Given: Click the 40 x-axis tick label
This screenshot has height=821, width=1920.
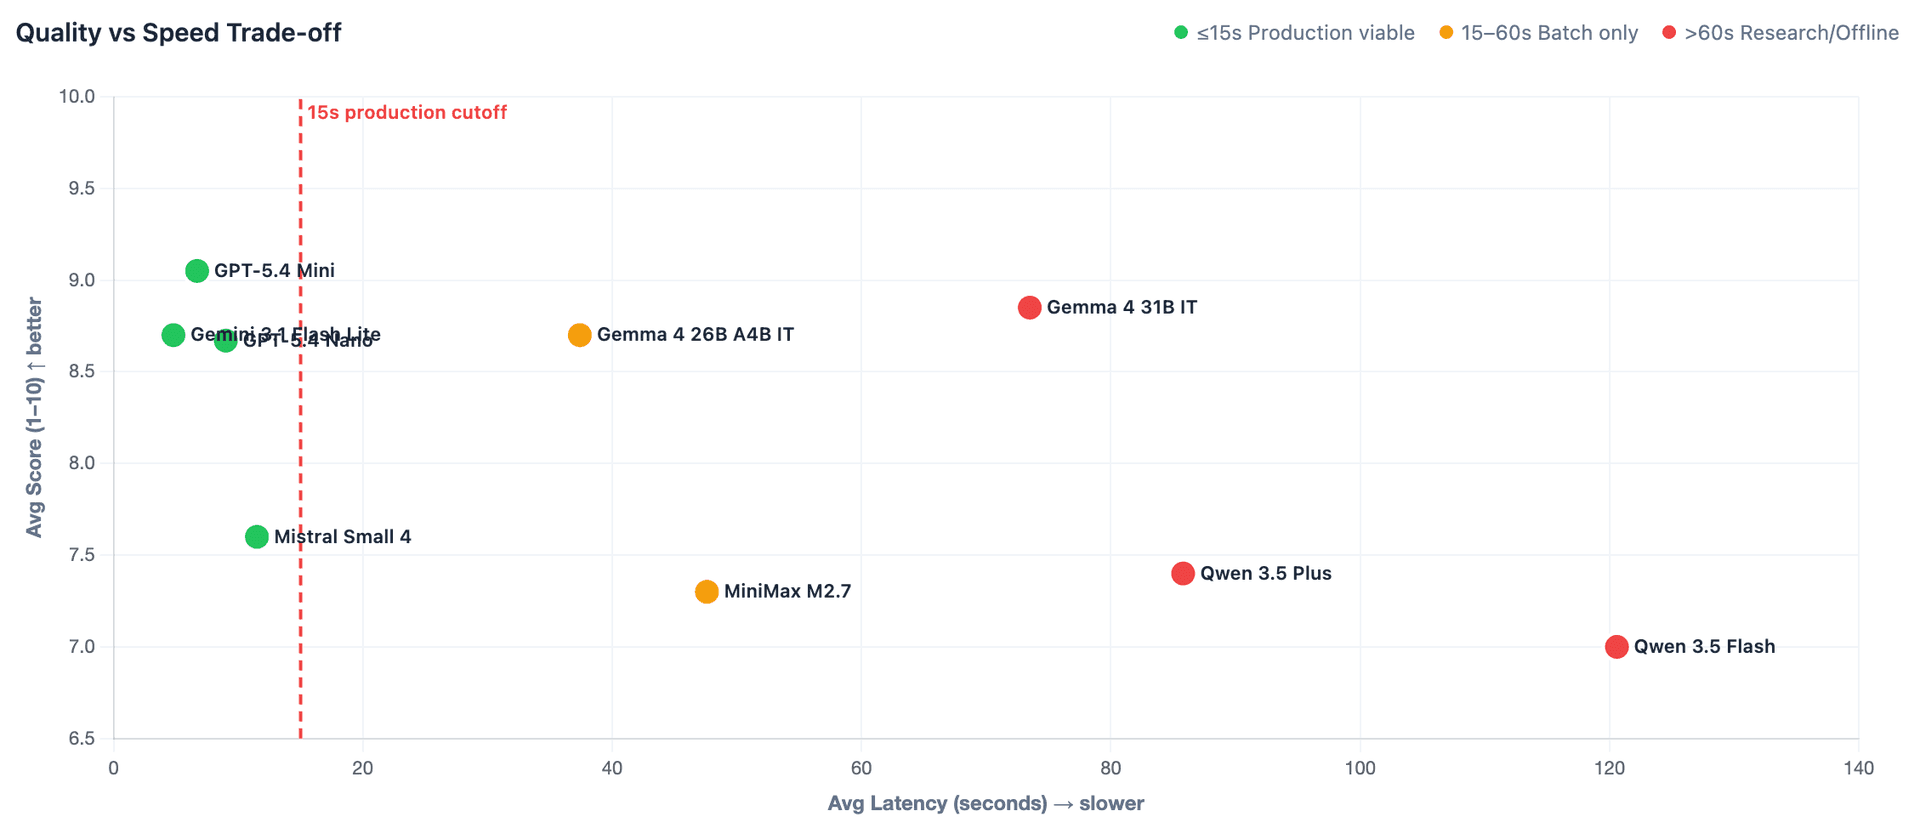Looking at the screenshot, I should coord(612,769).
